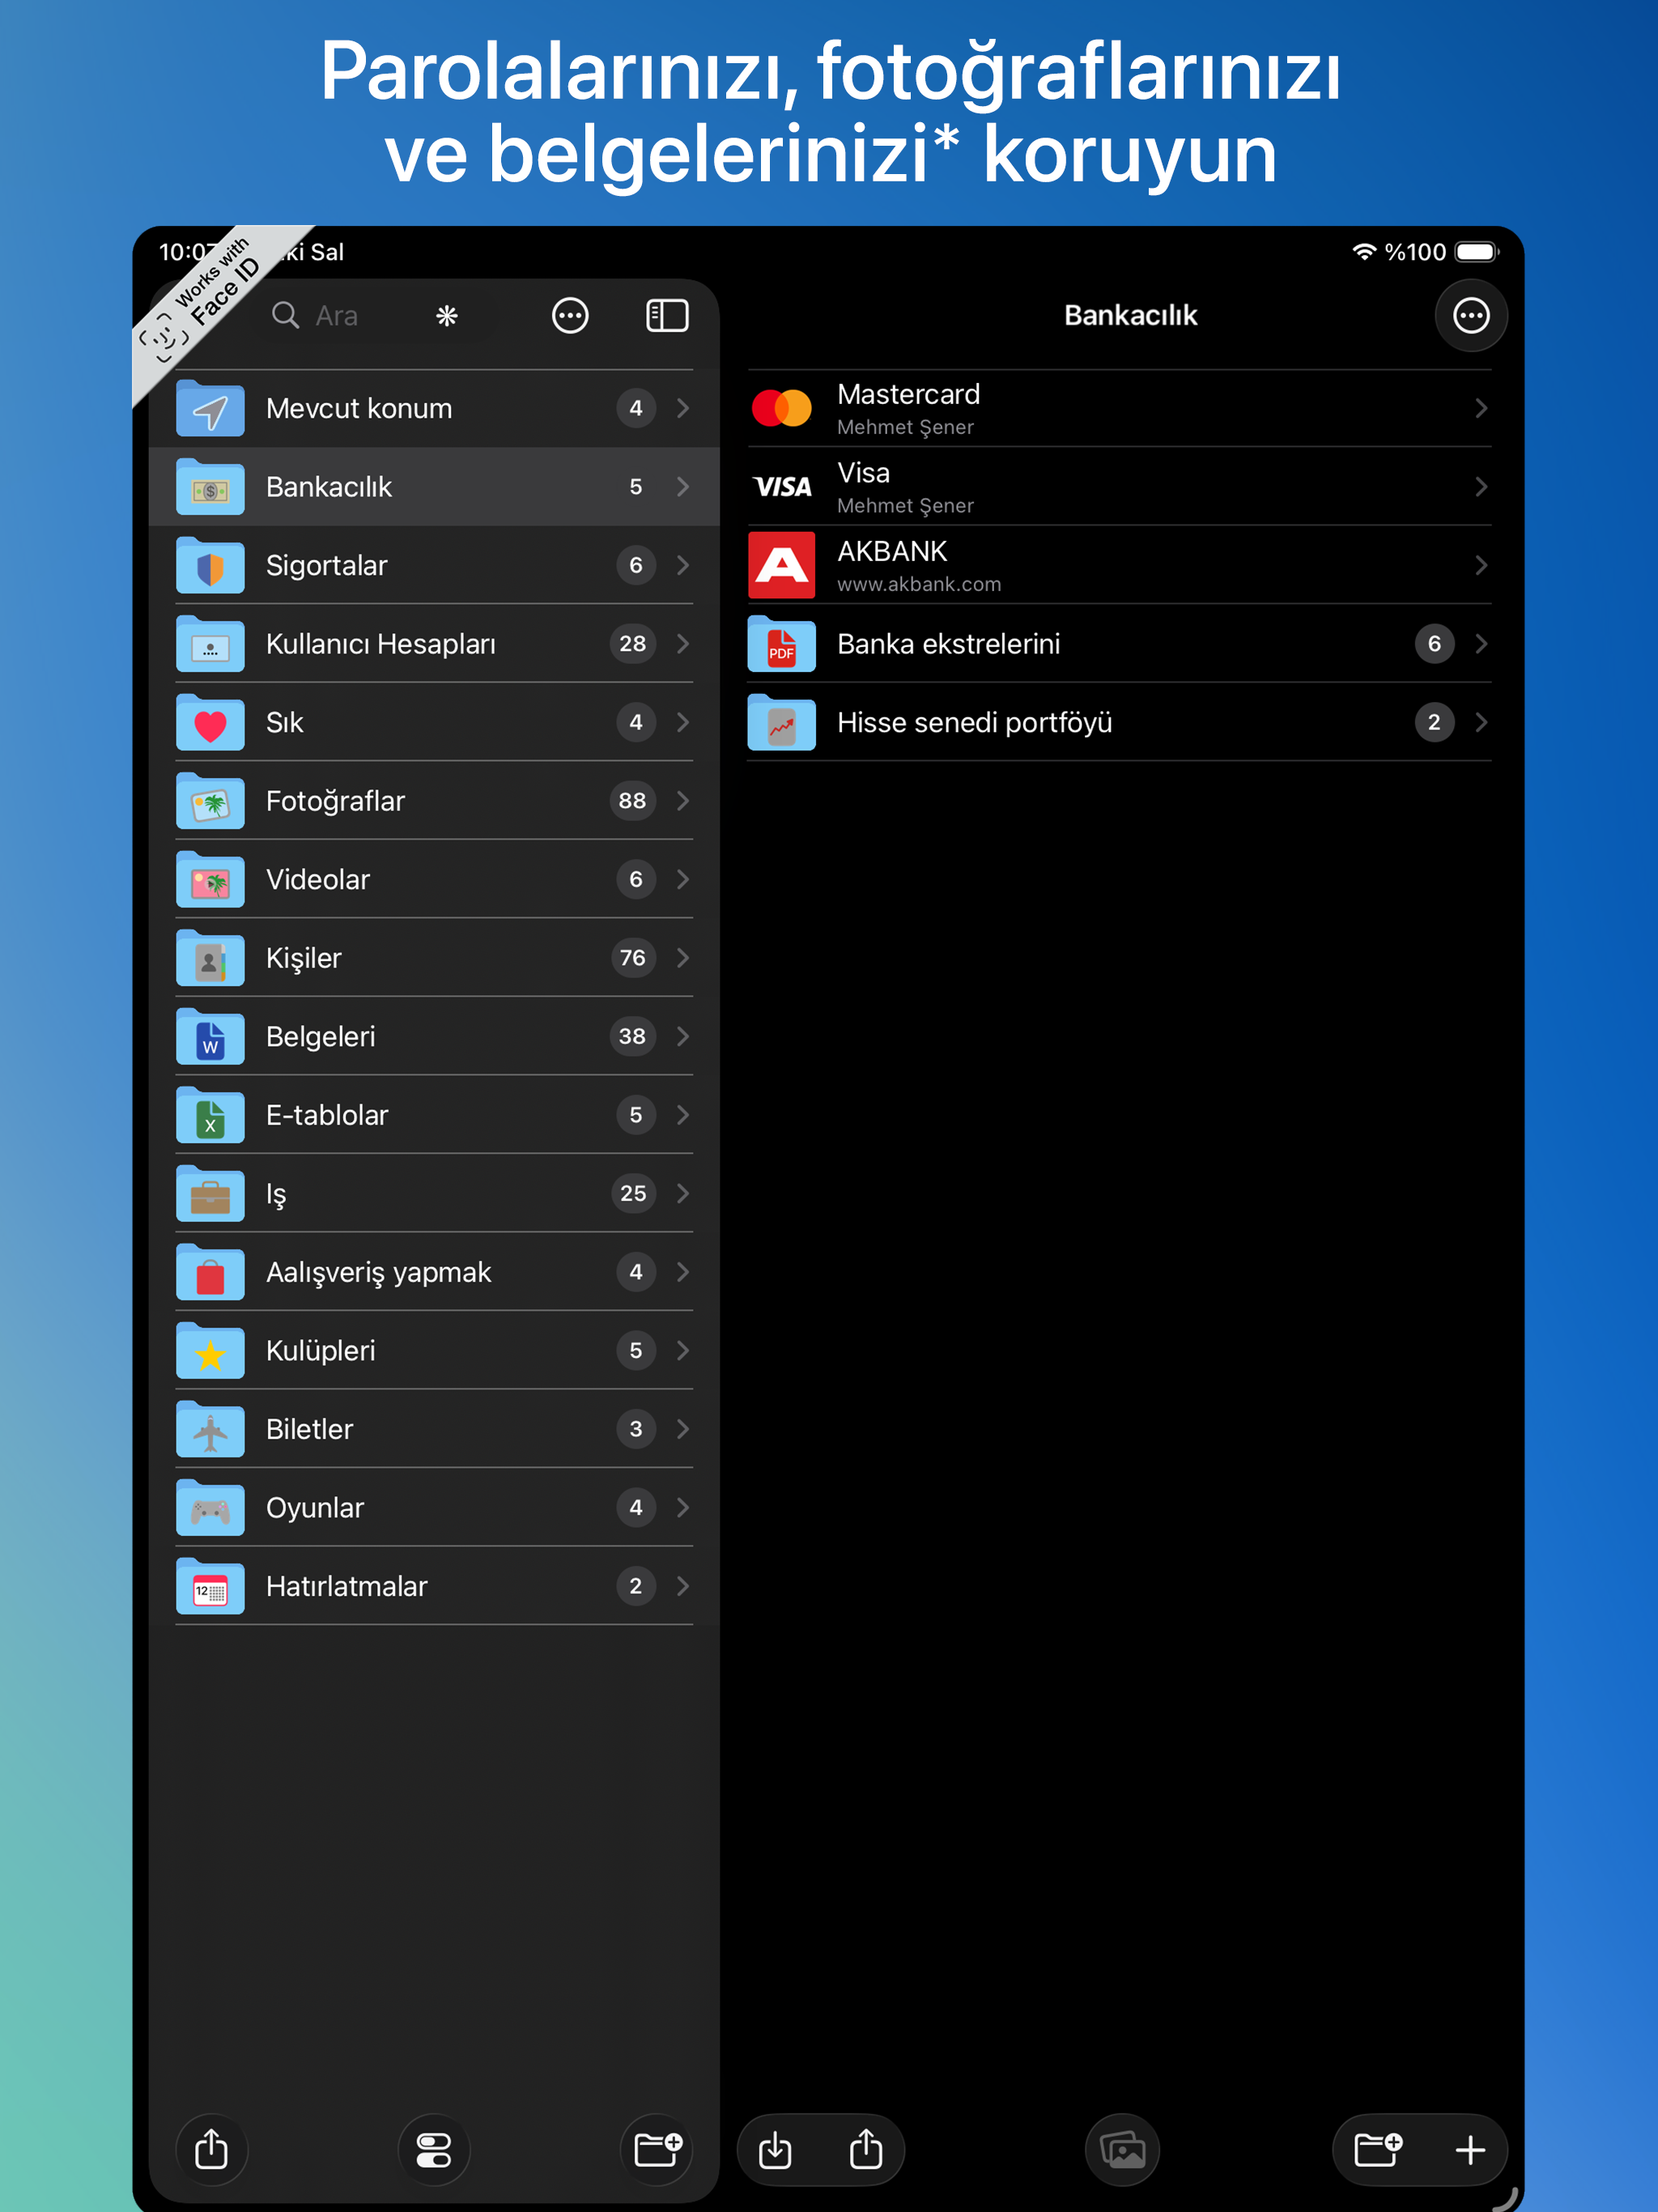Viewport: 1658px width, 2212px height.
Task: Toggle the sidebar panel icon
Action: 667,316
